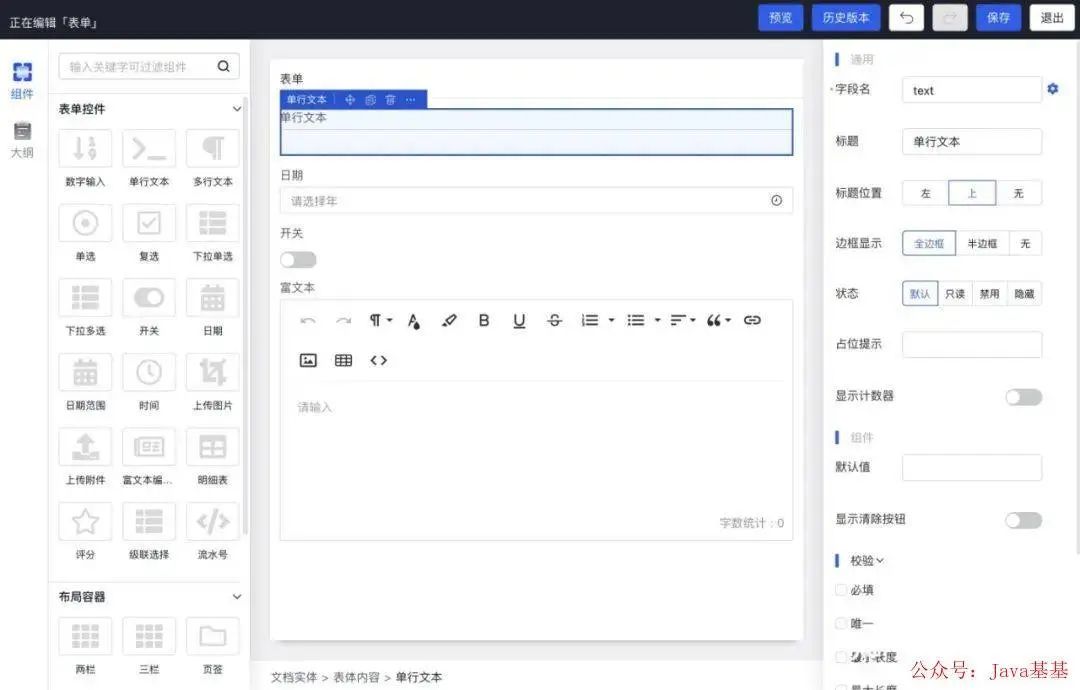Screen dimensions: 1080x690
Task: Open field name settings gear icon
Action: pyautogui.click(x=1052, y=89)
